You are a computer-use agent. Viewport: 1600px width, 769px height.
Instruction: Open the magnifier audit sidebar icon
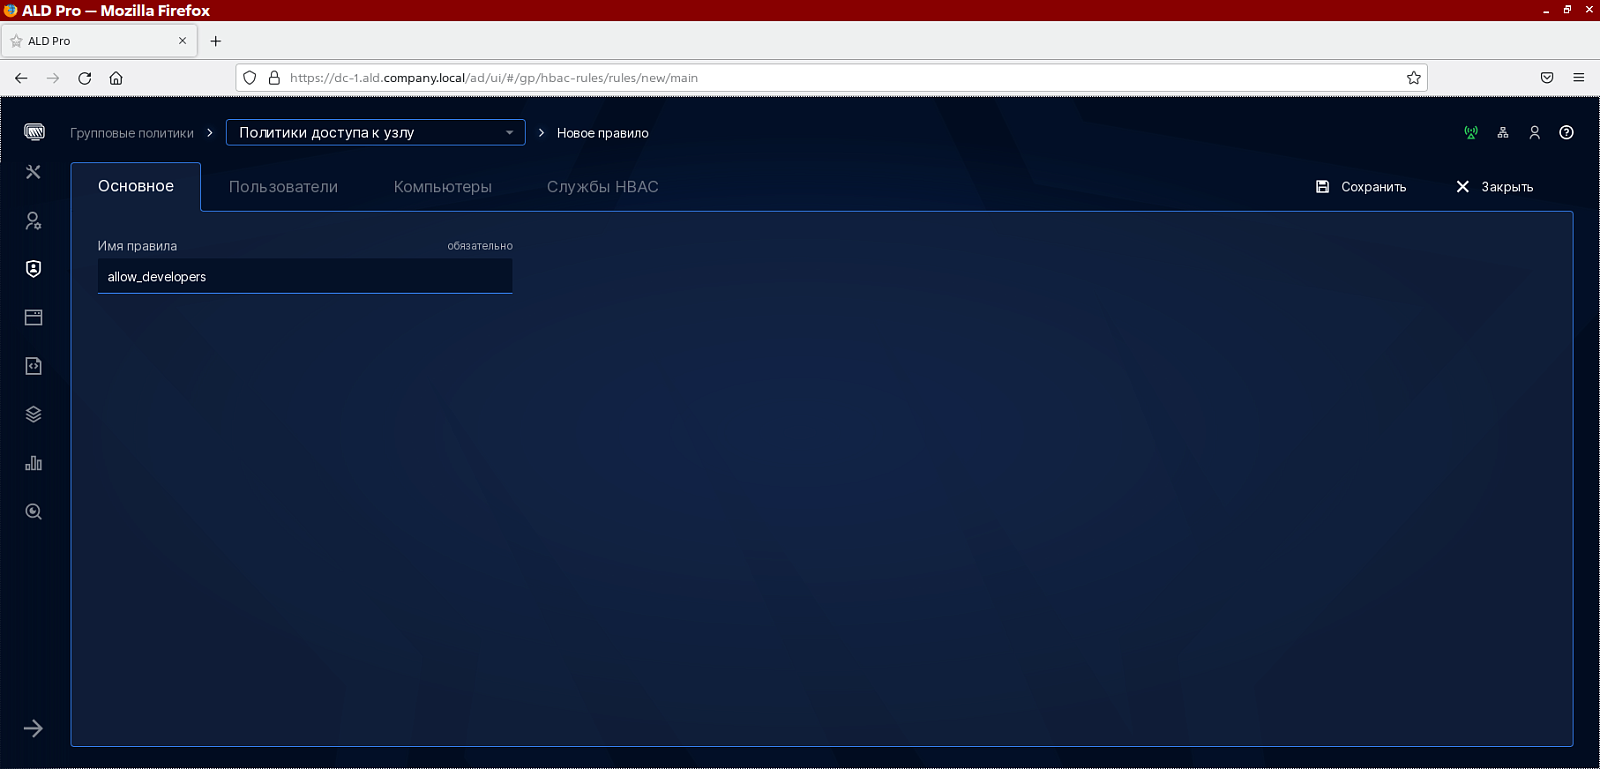(x=33, y=512)
